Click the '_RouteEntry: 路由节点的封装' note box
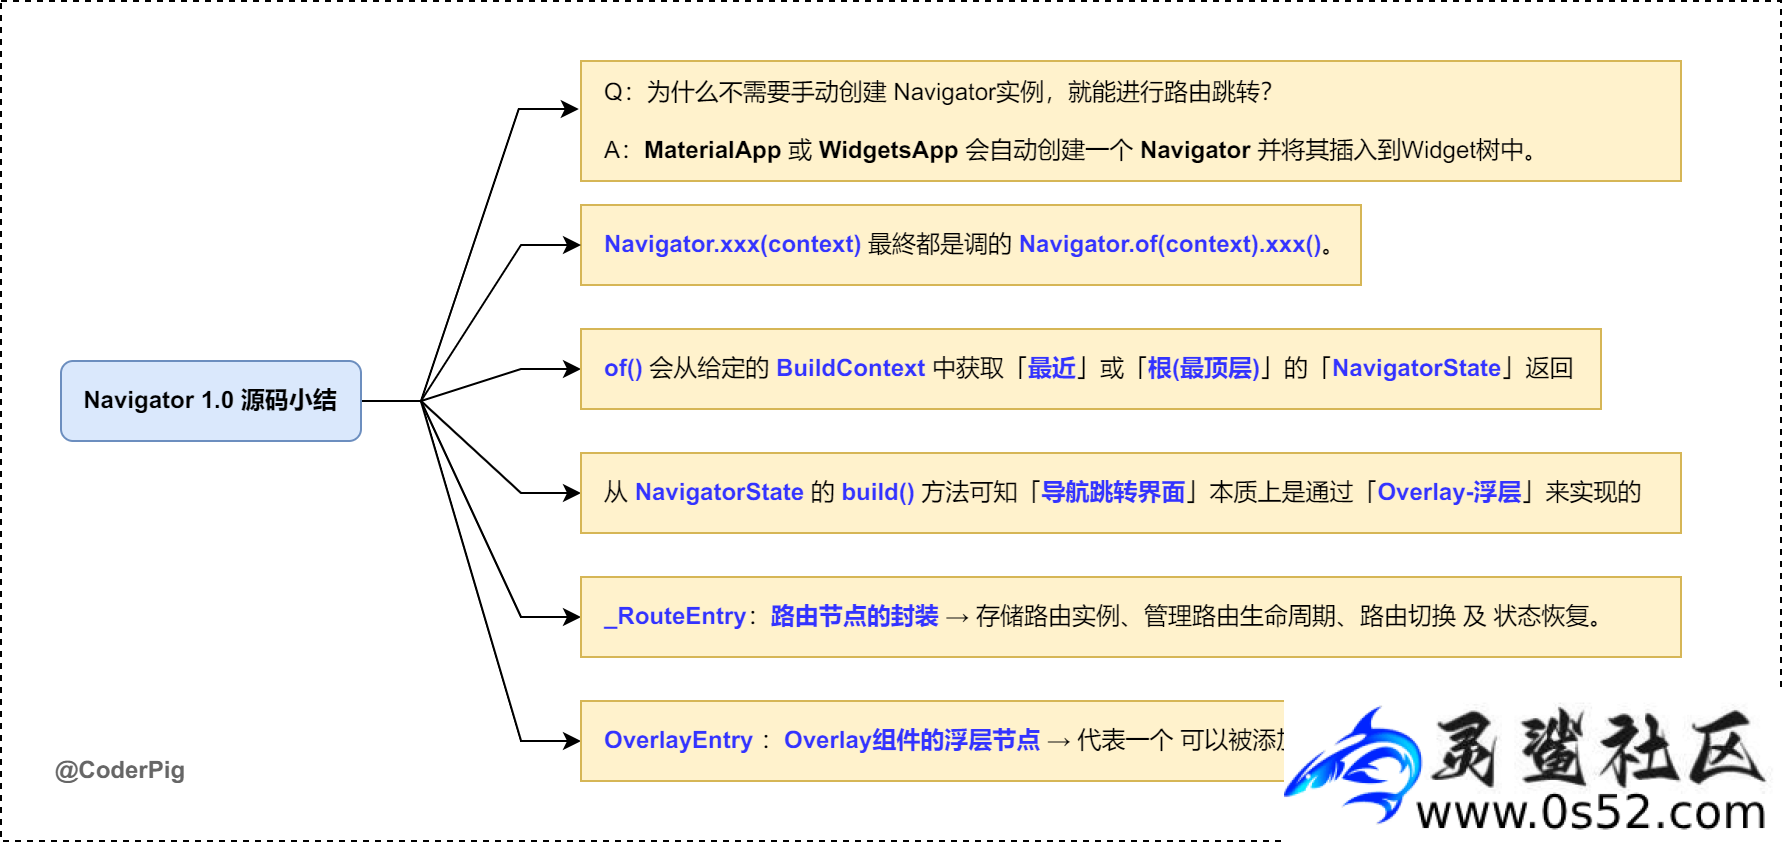 coord(1130,617)
